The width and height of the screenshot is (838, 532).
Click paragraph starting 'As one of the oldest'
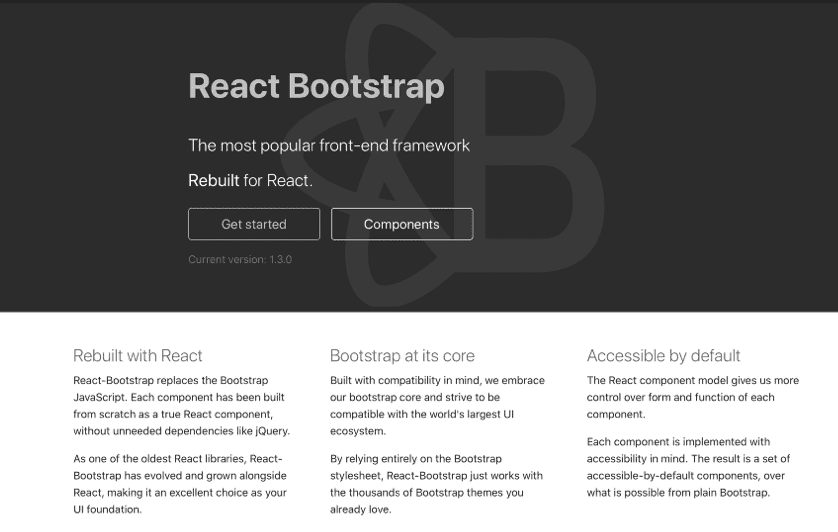pyautogui.click(x=180, y=484)
